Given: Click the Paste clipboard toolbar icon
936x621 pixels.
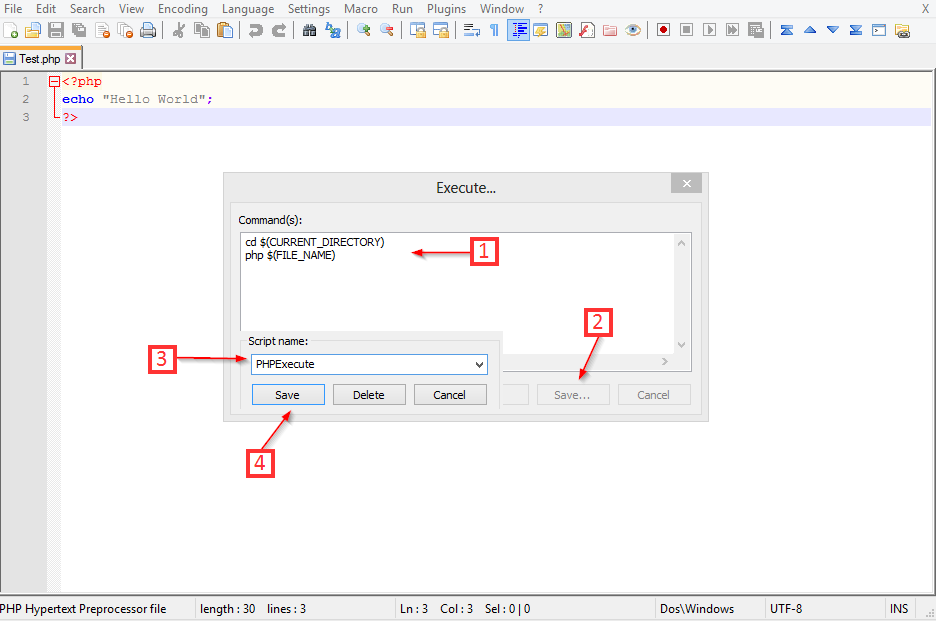Looking at the screenshot, I should [225, 30].
